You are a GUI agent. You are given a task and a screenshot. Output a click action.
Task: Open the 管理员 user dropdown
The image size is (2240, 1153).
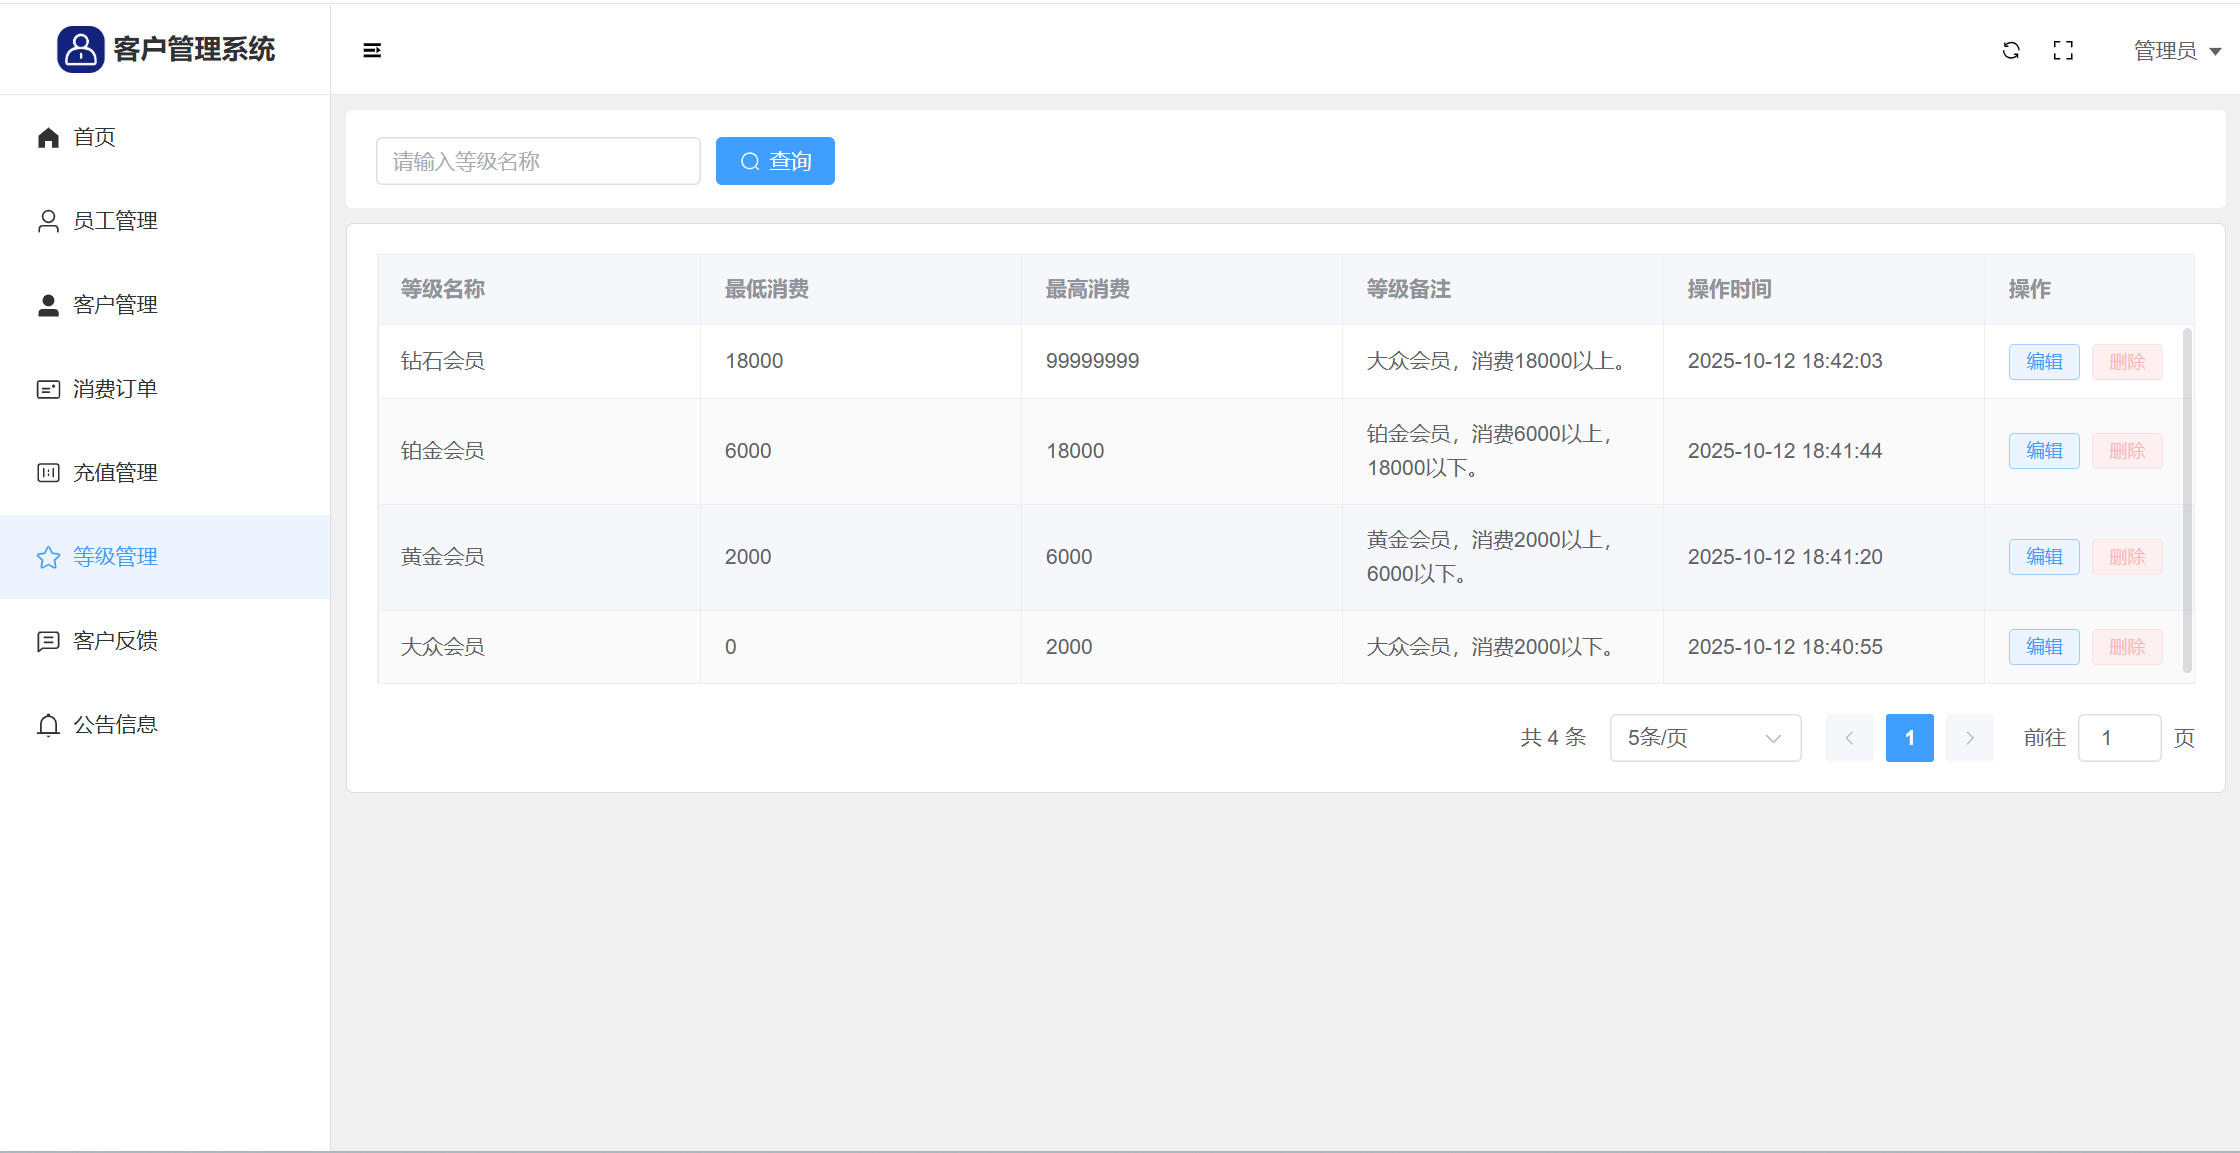[2176, 51]
